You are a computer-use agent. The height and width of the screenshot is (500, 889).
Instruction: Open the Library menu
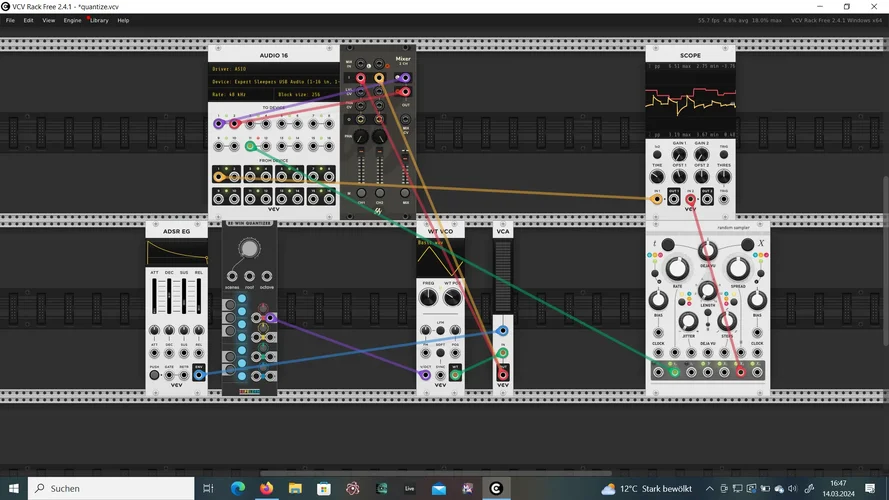pos(99,20)
